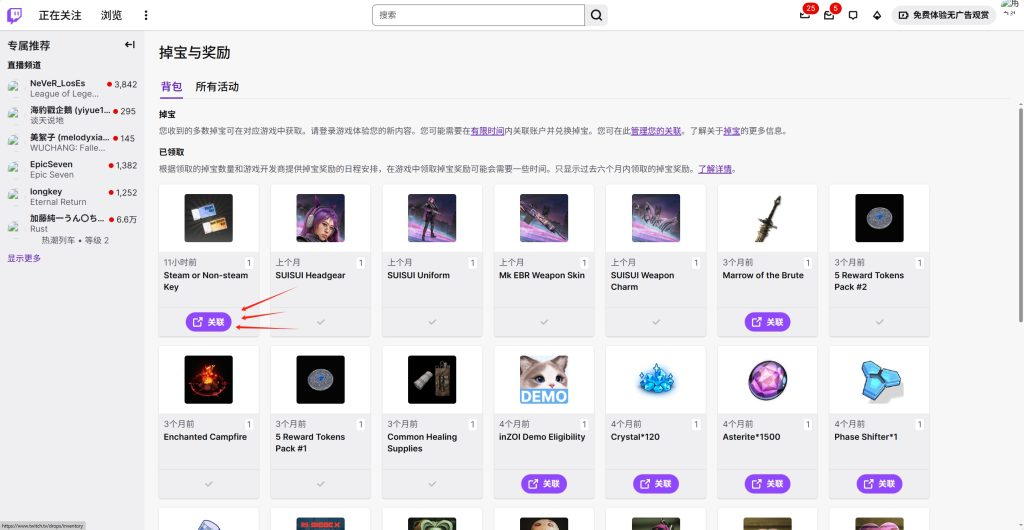Image resolution: width=1024 pixels, height=530 pixels.
Task: Open 海豹戳企鹅 channel in sidebar
Action: point(72,115)
